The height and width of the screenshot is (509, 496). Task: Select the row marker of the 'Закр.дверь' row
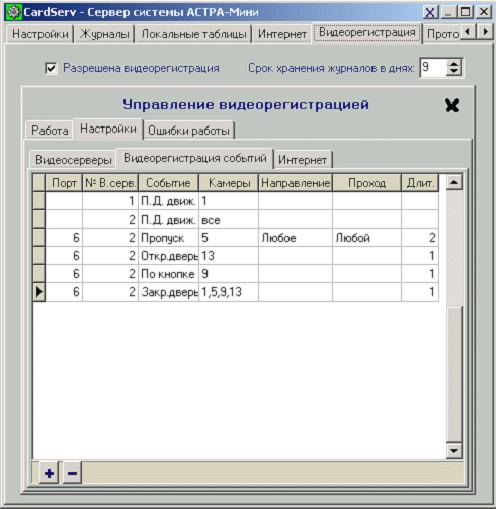[x=39, y=292]
